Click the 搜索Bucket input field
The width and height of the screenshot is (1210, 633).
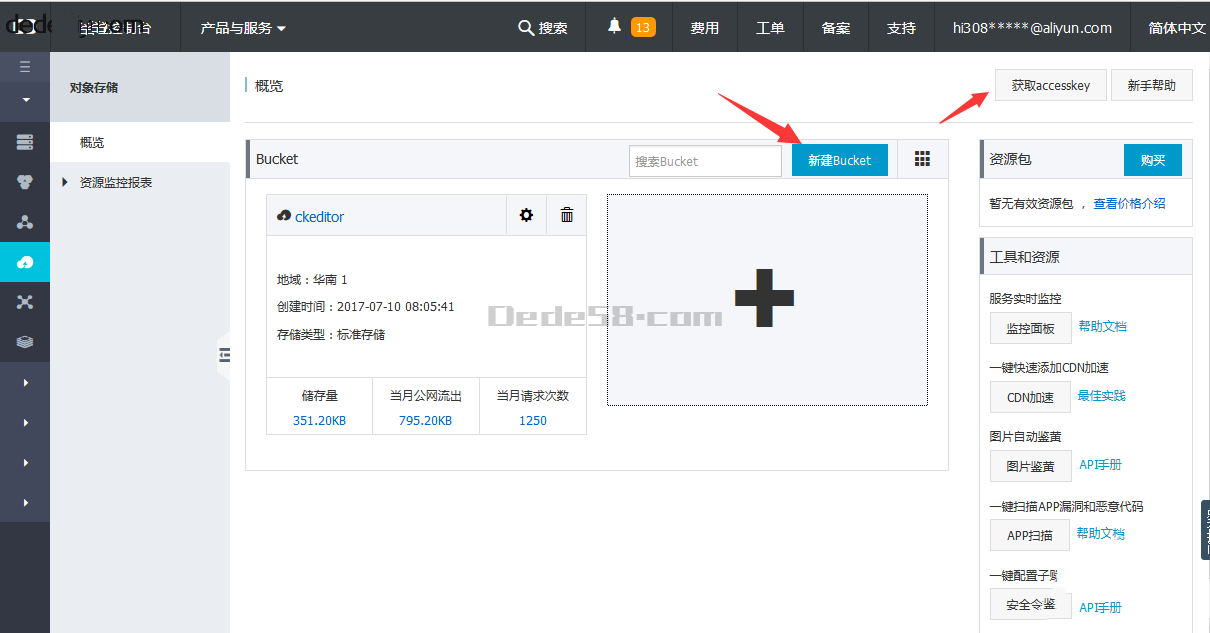click(705, 161)
